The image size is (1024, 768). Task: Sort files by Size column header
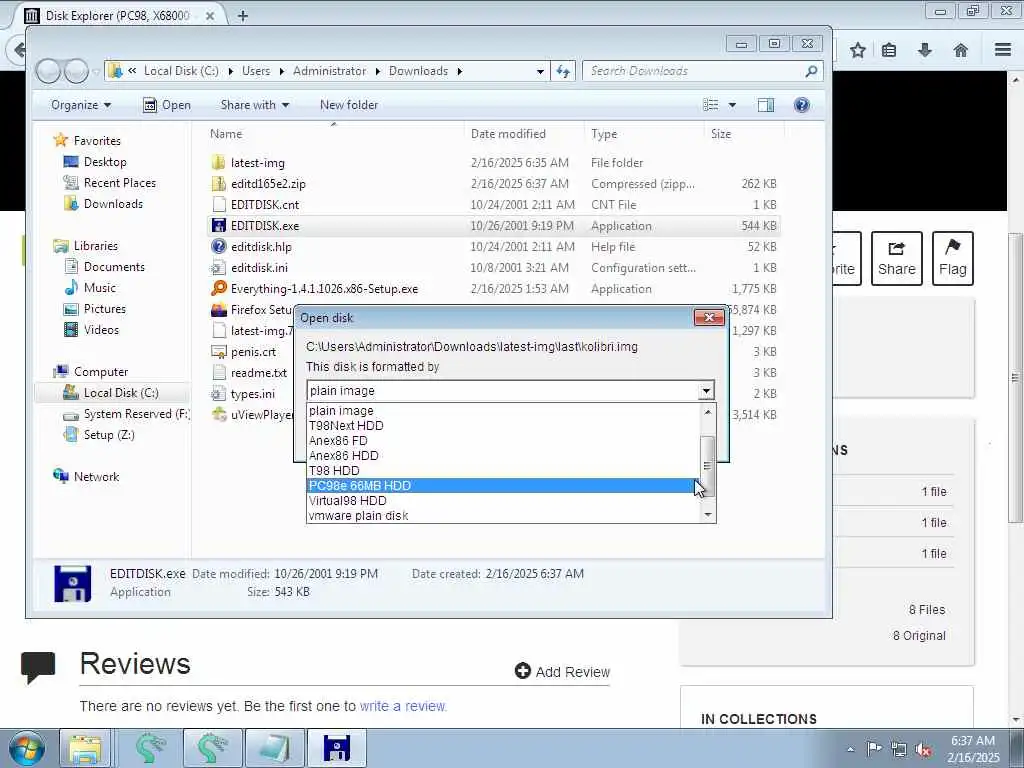click(x=721, y=134)
